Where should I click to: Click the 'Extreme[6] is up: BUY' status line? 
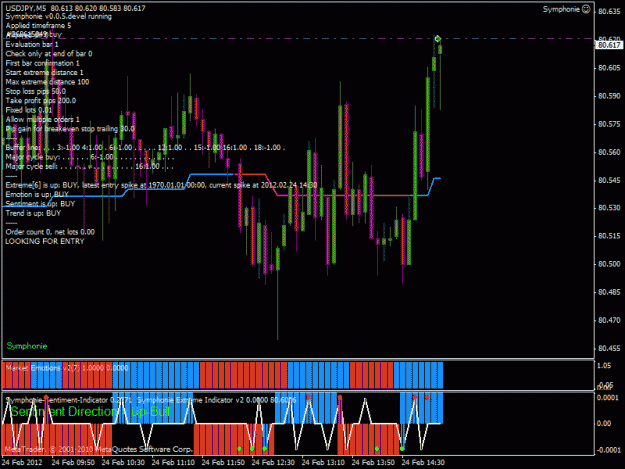pos(161,185)
